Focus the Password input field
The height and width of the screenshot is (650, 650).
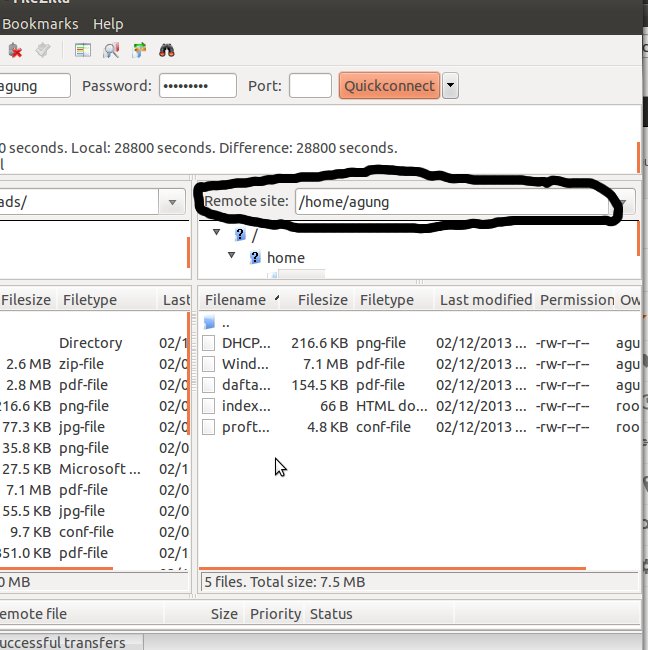coord(198,86)
